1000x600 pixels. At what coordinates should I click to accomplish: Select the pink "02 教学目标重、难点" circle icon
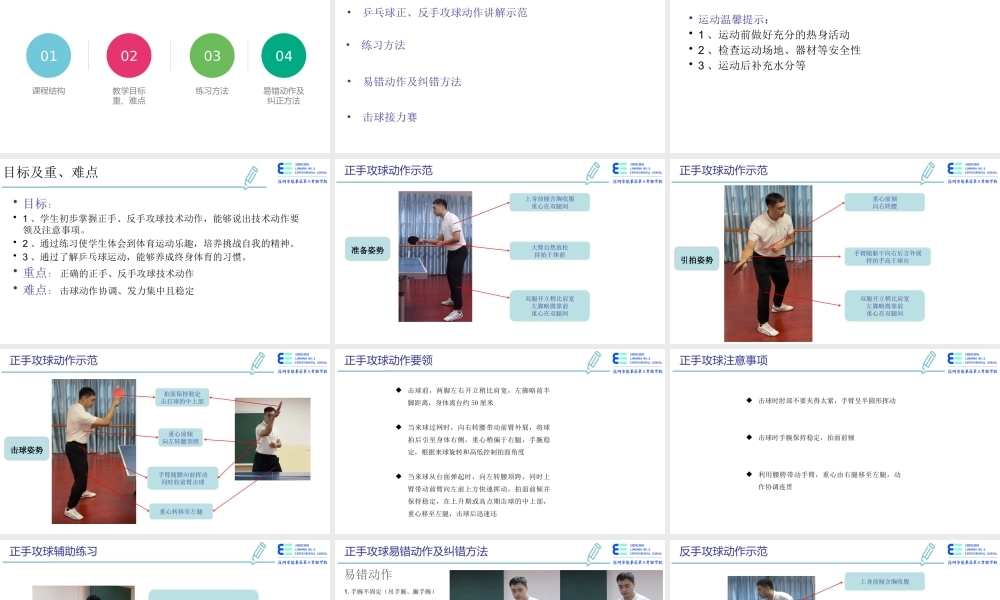[x=128, y=56]
